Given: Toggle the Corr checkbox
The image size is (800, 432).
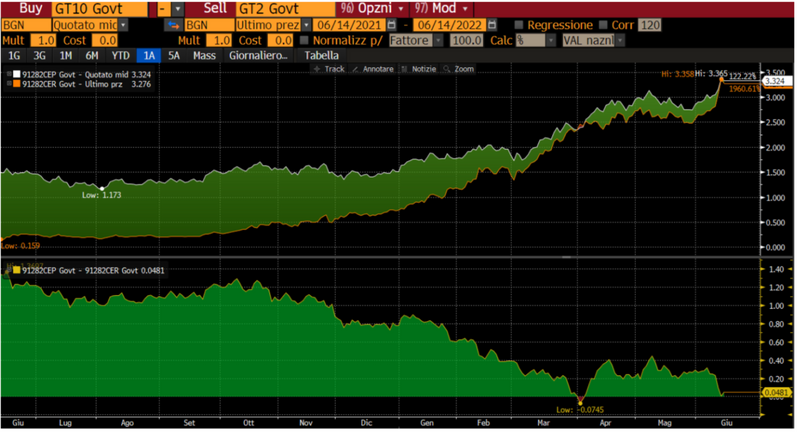Looking at the screenshot, I should tap(604, 25).
